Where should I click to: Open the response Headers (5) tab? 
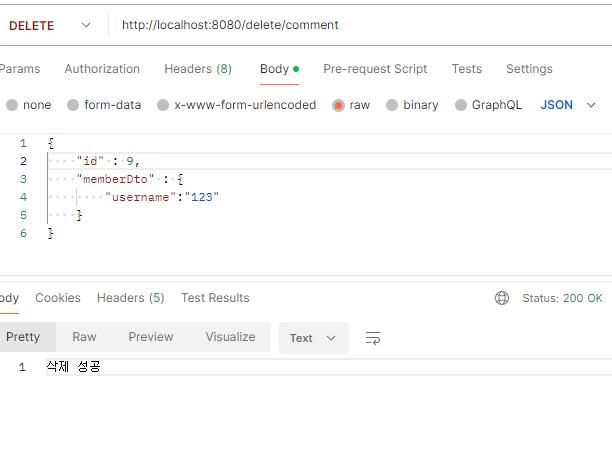pyautogui.click(x=130, y=298)
